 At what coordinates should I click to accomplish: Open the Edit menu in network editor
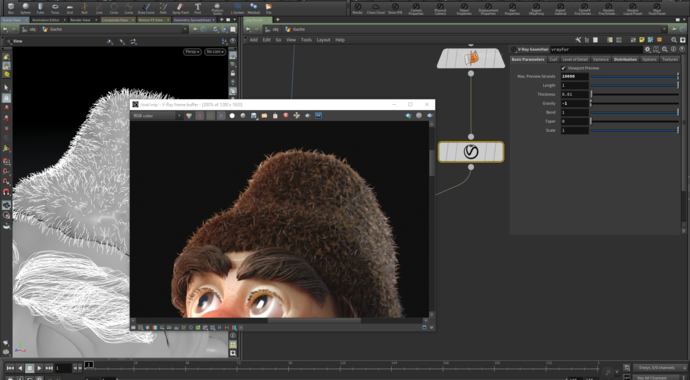click(267, 40)
